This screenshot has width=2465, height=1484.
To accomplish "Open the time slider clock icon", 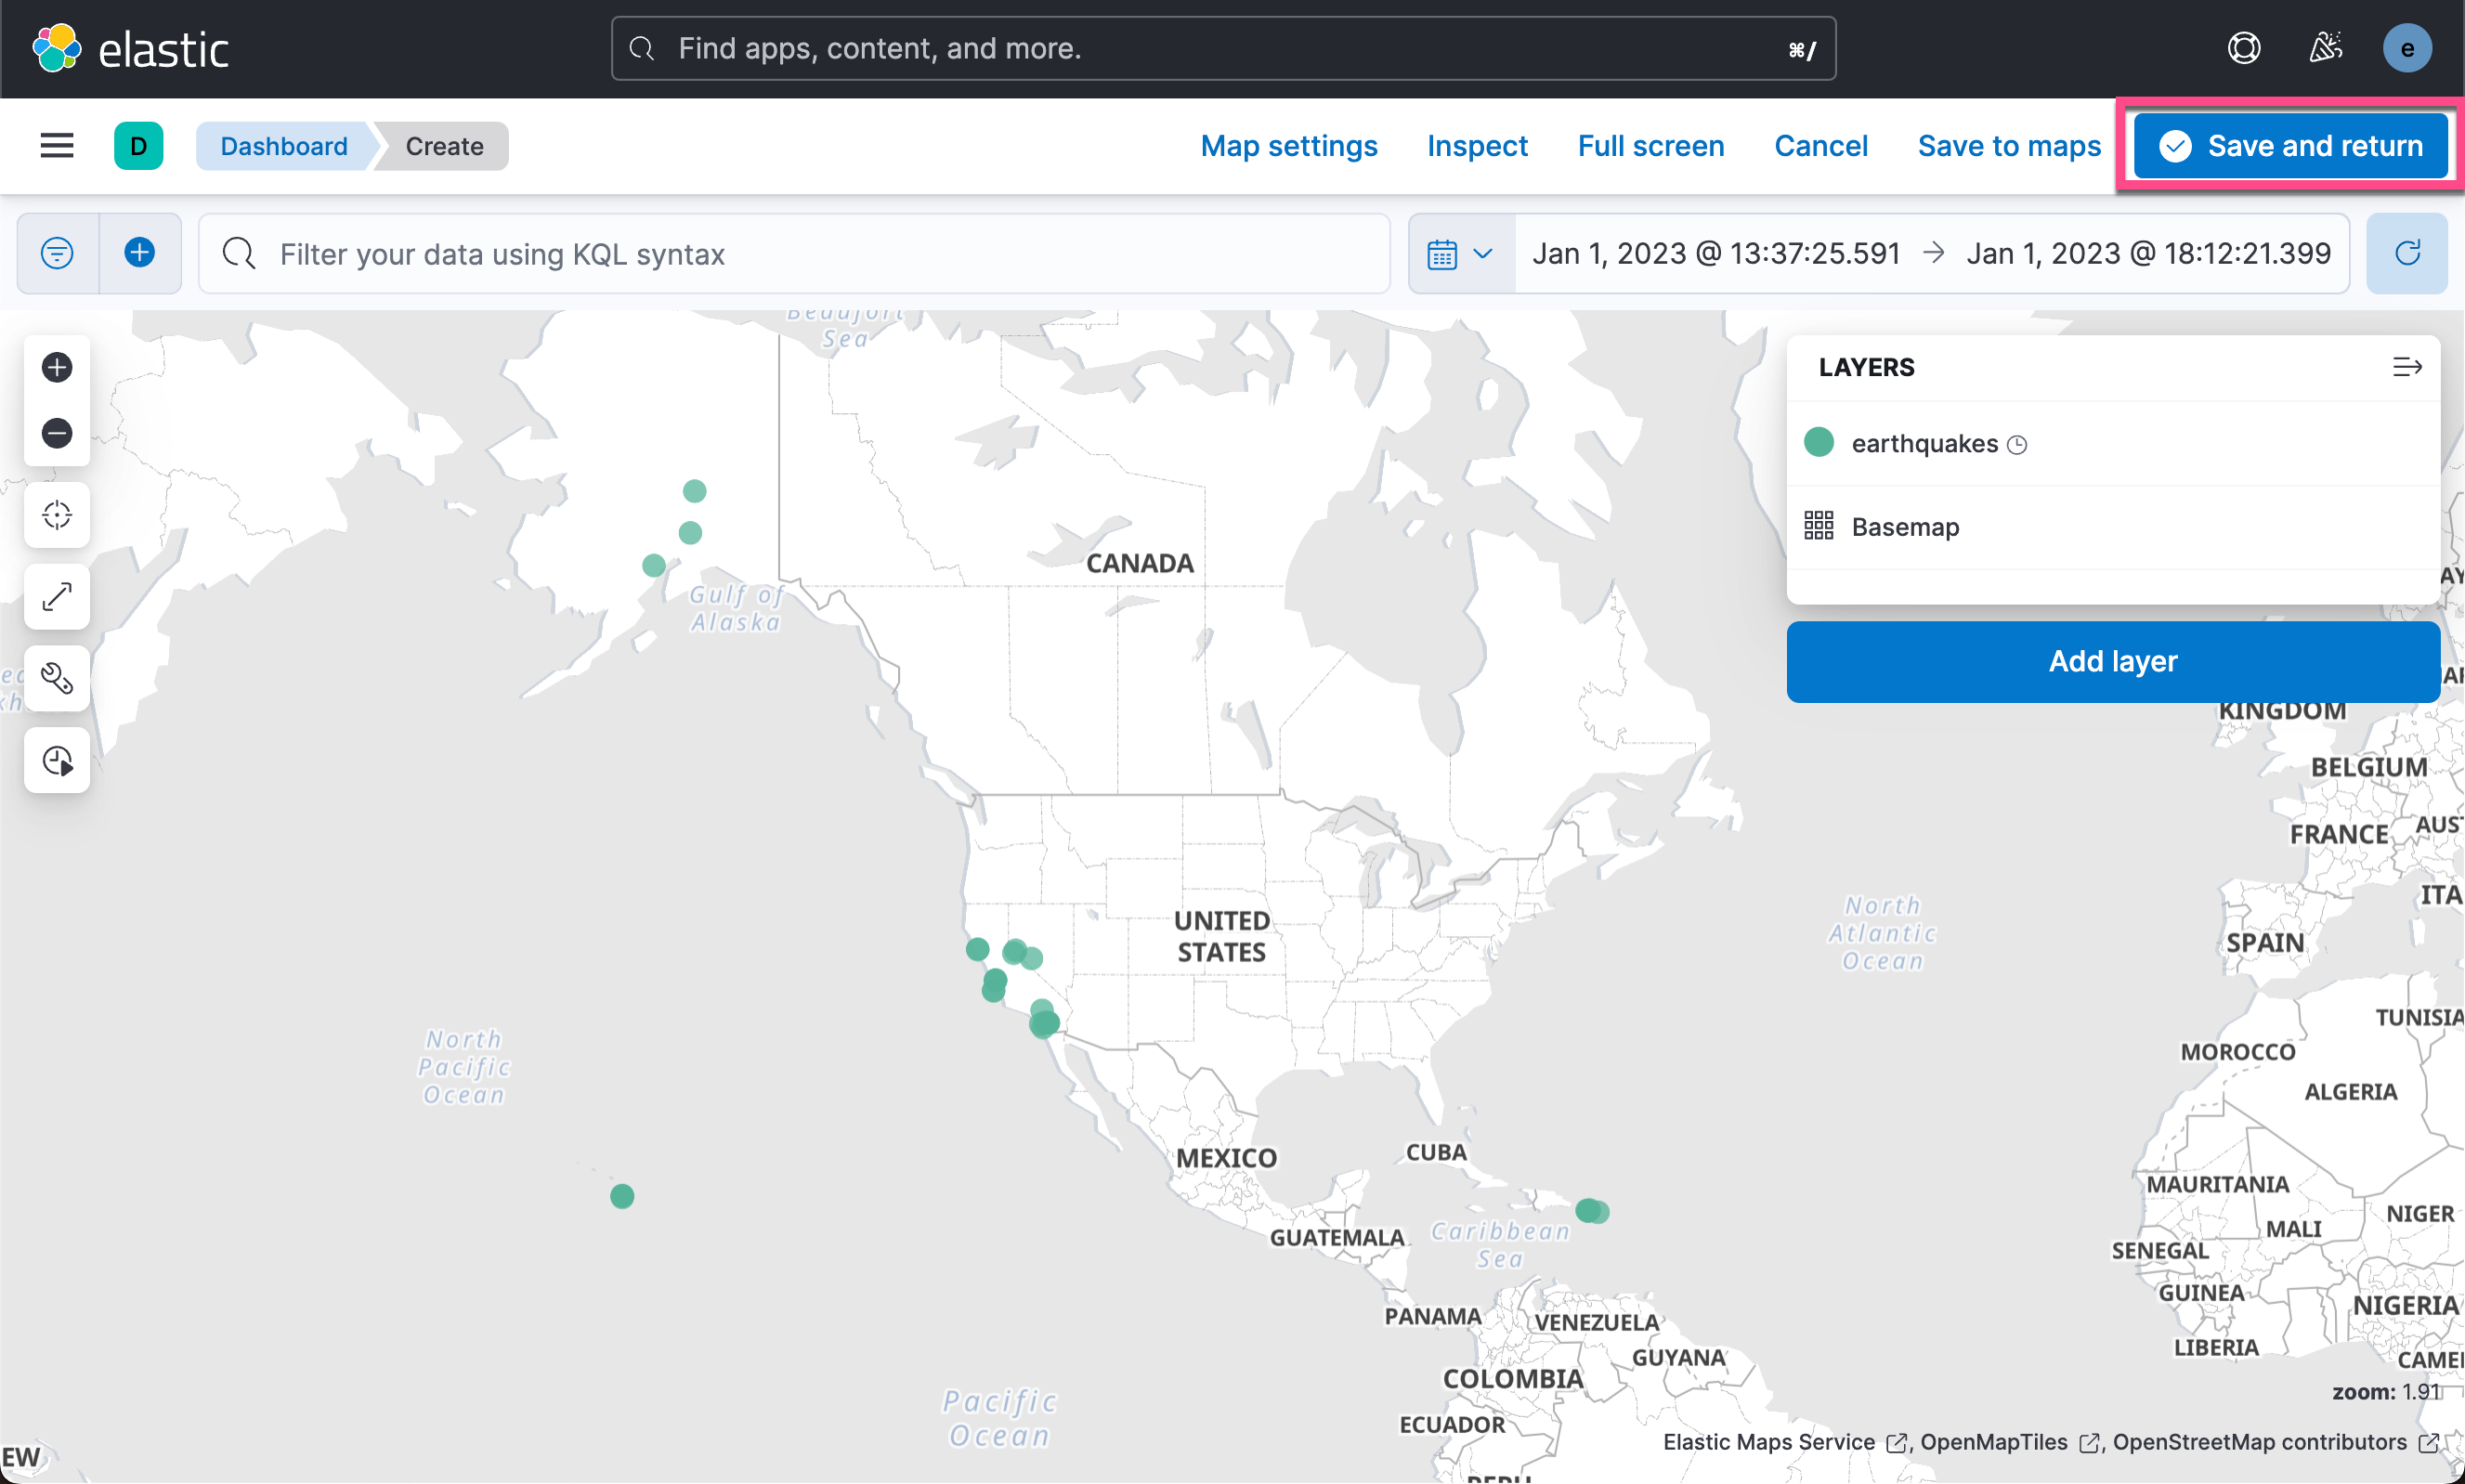I will pos(57,760).
